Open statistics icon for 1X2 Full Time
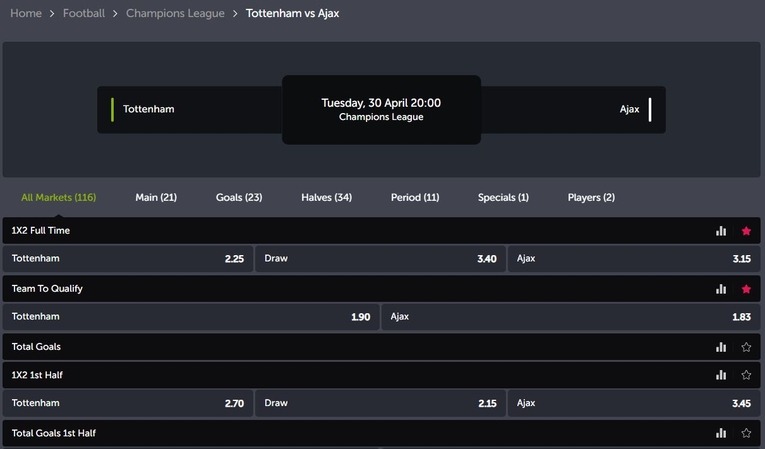Image resolution: width=765 pixels, height=449 pixels. pyautogui.click(x=721, y=231)
